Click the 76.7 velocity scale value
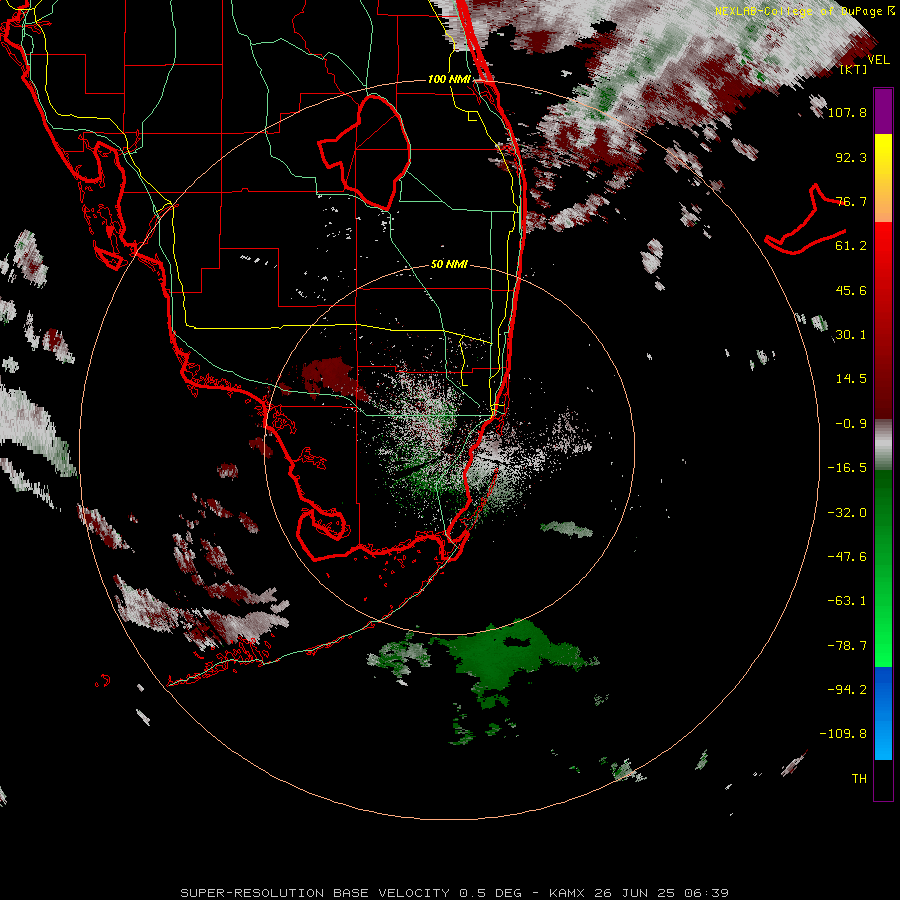900x900 pixels. click(851, 201)
